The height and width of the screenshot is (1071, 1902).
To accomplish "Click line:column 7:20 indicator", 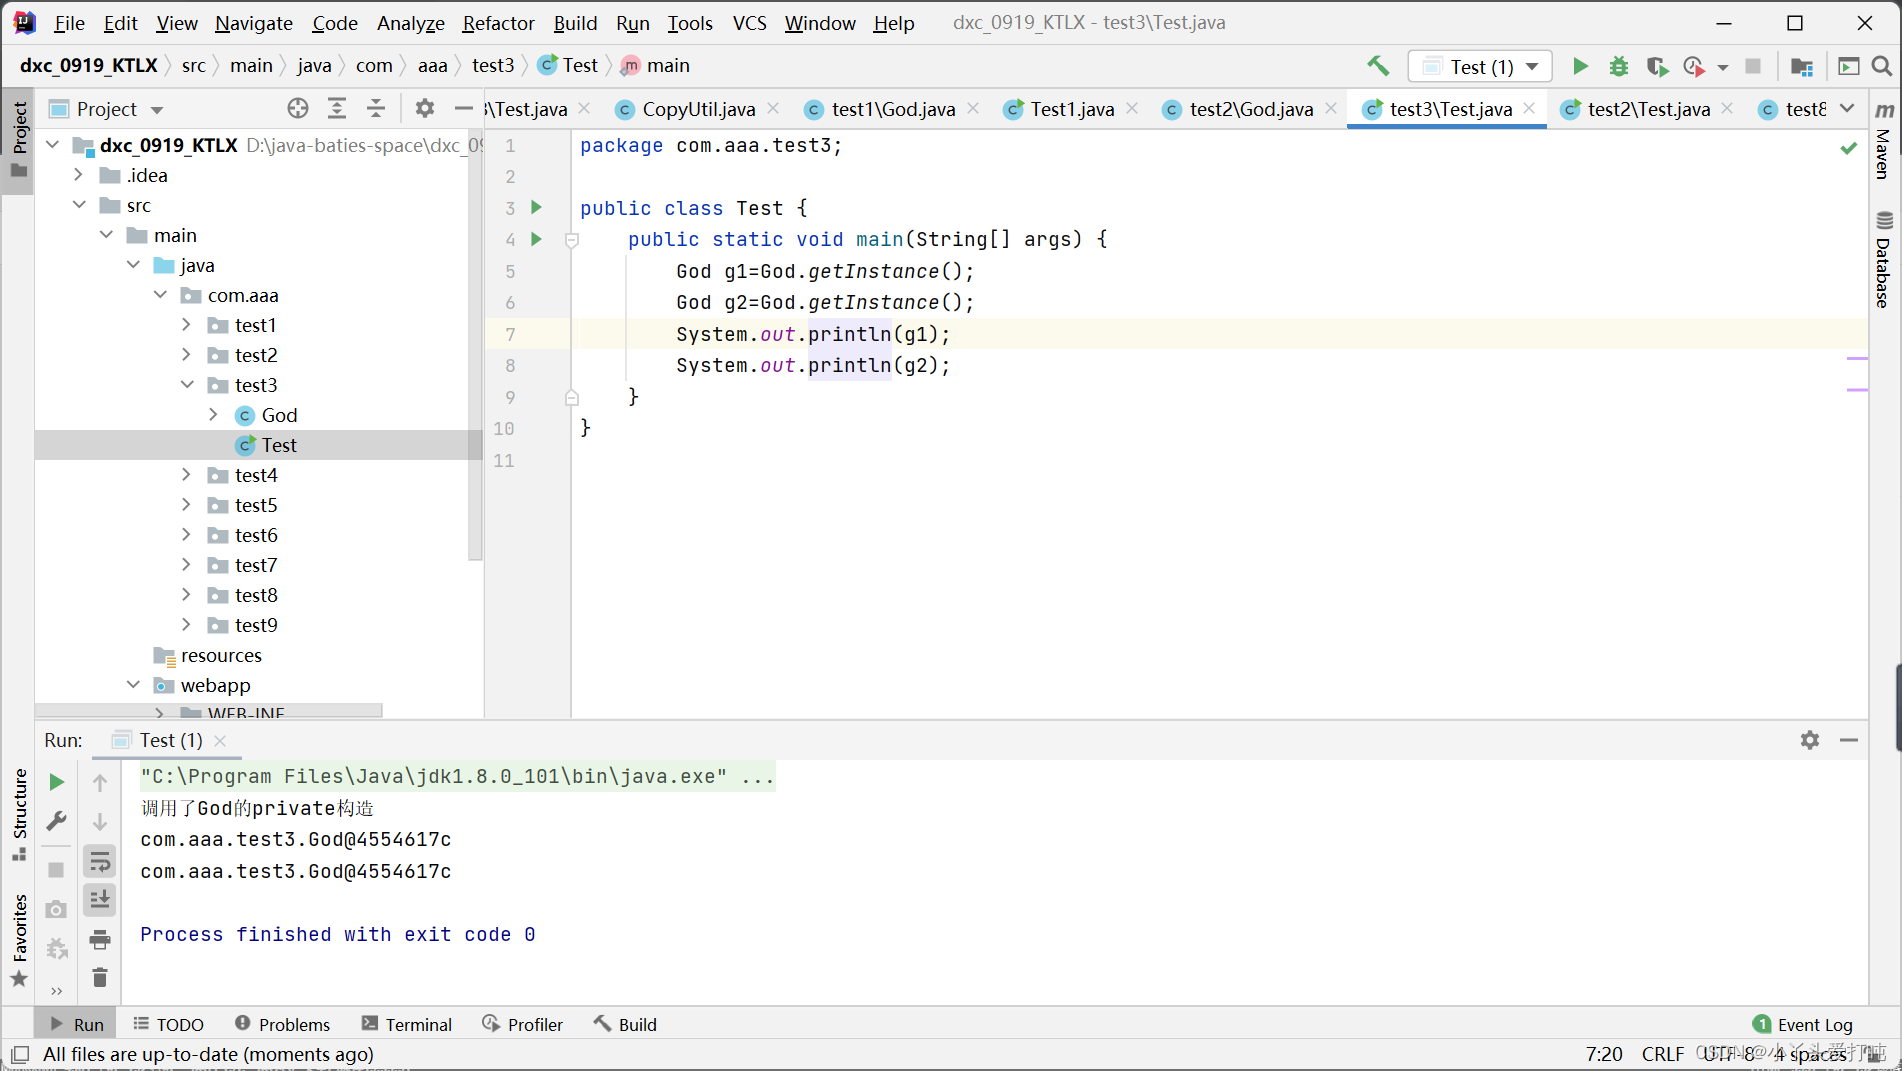I will tap(1604, 1054).
